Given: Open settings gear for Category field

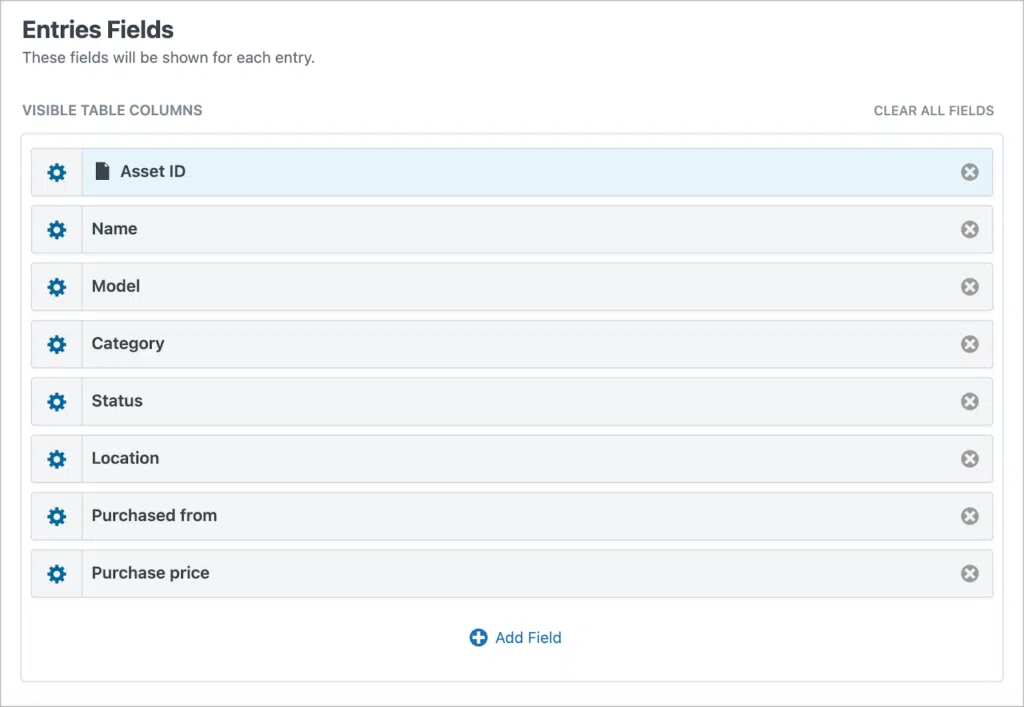Looking at the screenshot, I should (x=57, y=344).
